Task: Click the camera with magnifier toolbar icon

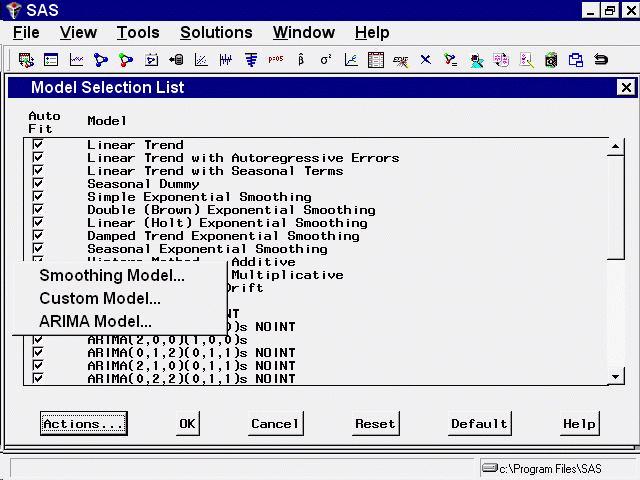Action: tap(551, 60)
